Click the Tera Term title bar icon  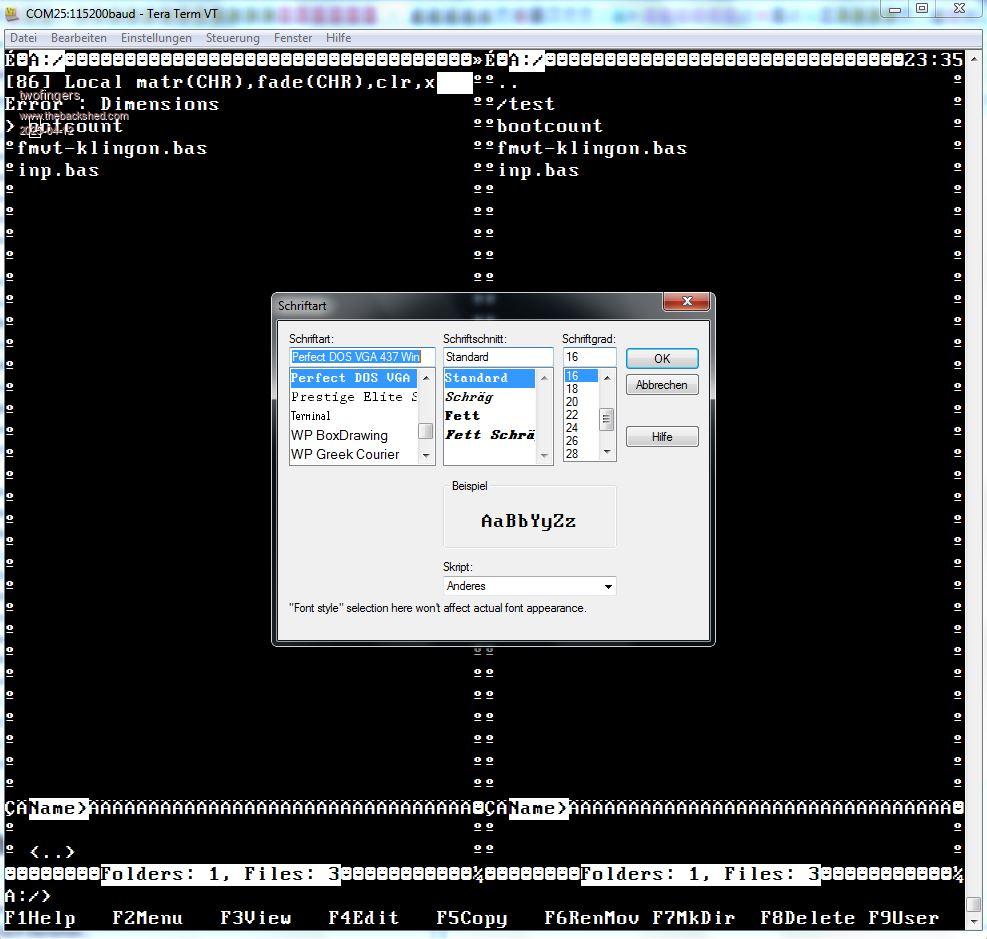pyautogui.click(x=12, y=14)
